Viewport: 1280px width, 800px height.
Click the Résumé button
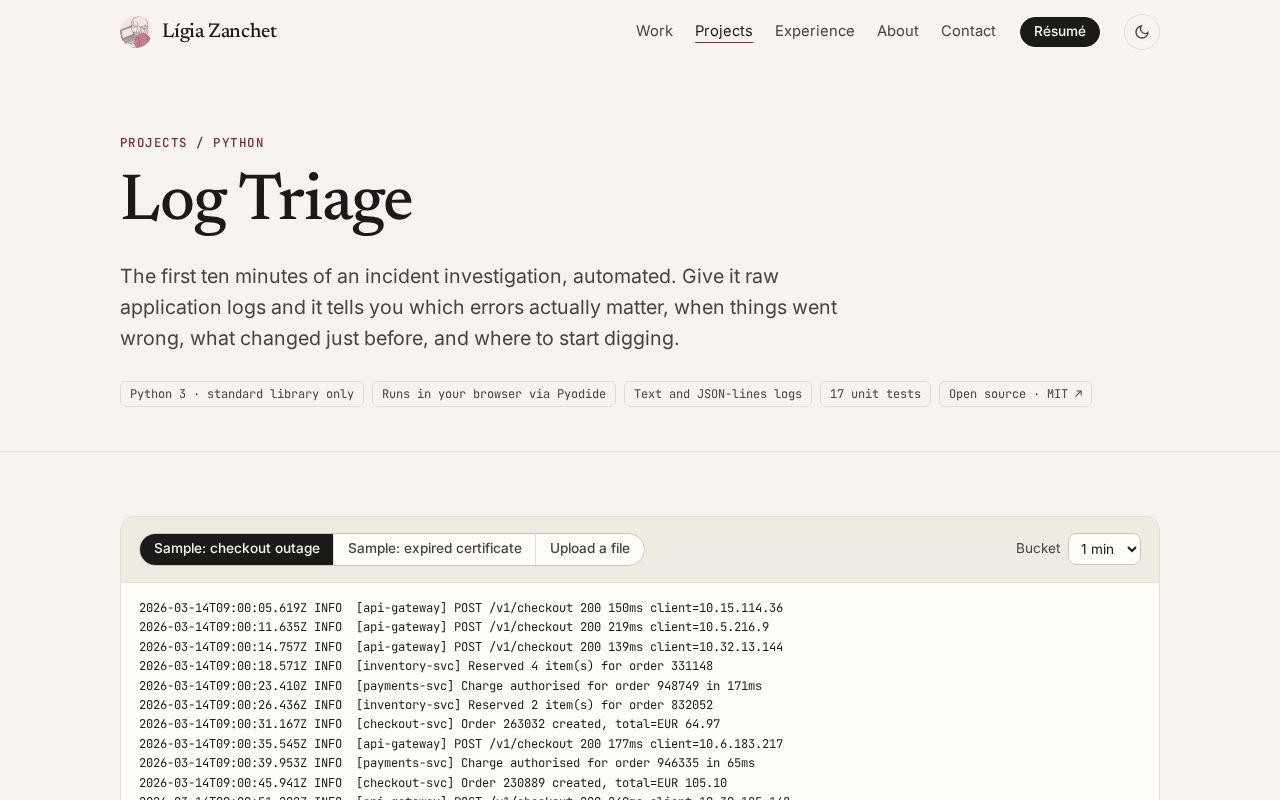(x=1060, y=32)
